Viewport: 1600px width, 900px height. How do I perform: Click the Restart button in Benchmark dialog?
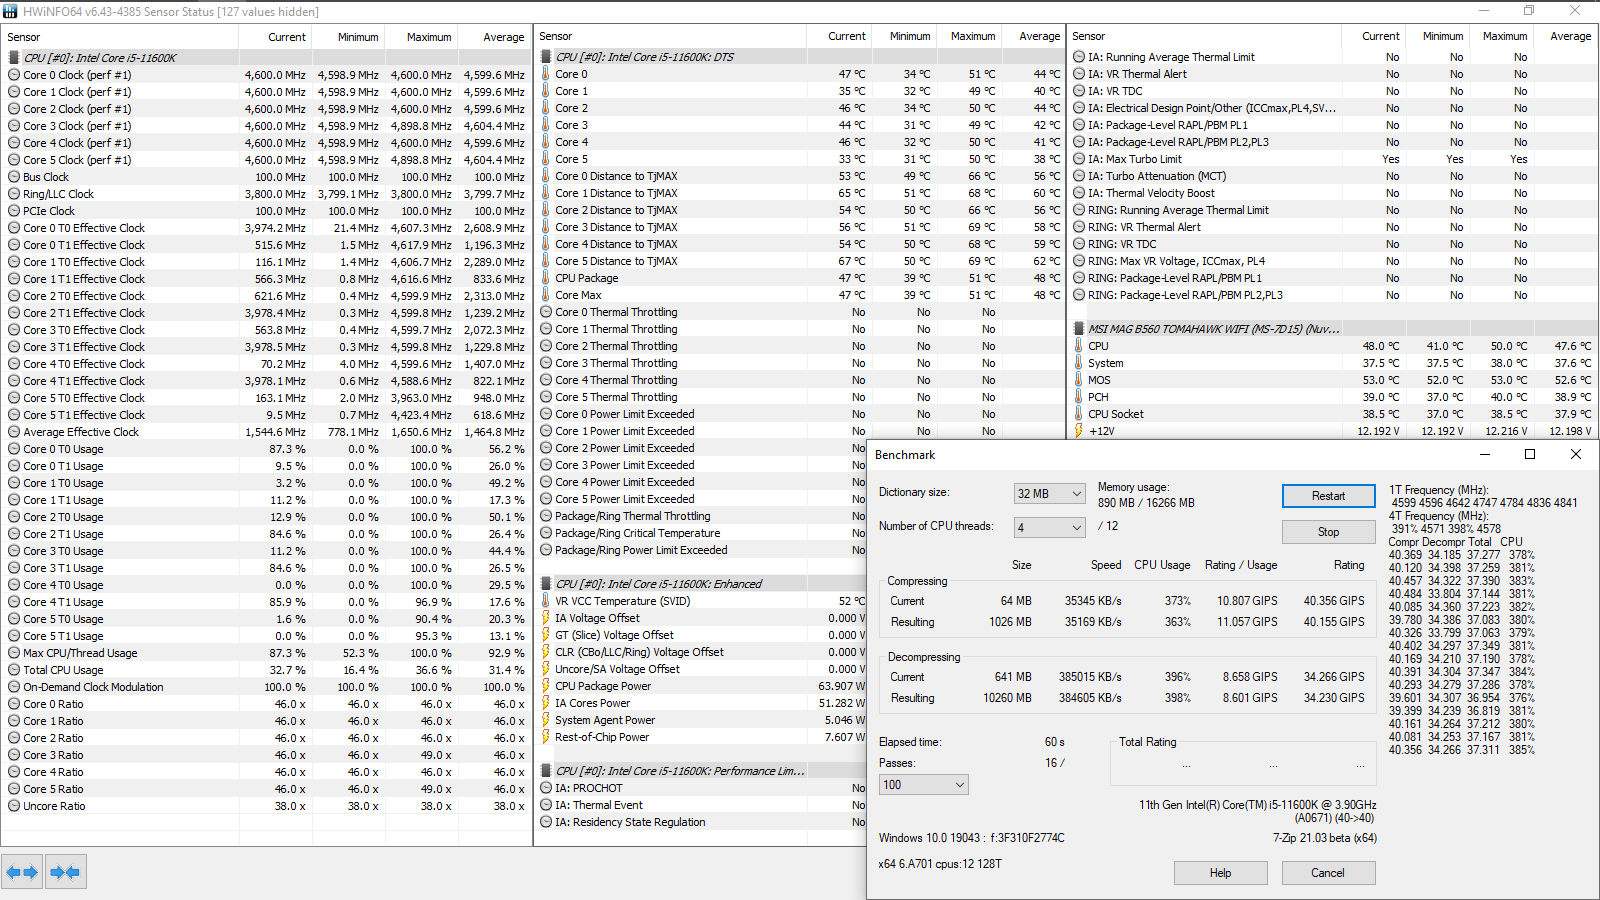click(x=1328, y=496)
